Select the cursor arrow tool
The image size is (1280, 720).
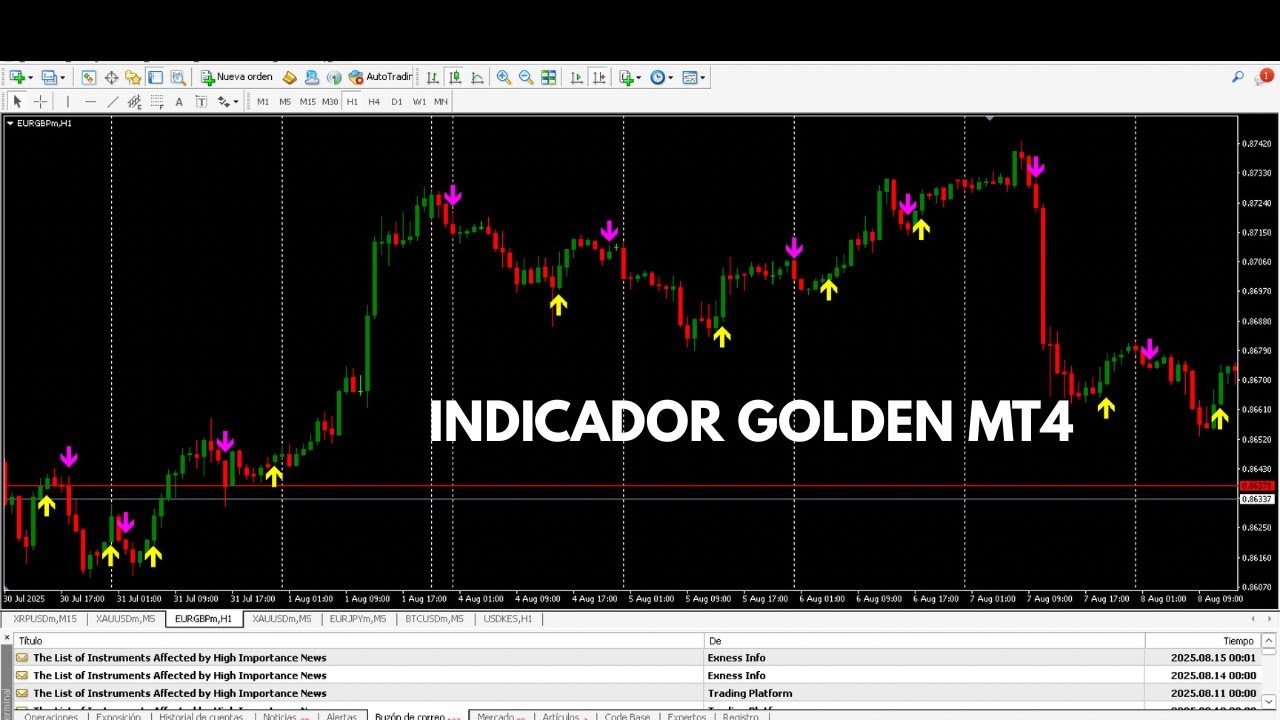[x=17, y=101]
